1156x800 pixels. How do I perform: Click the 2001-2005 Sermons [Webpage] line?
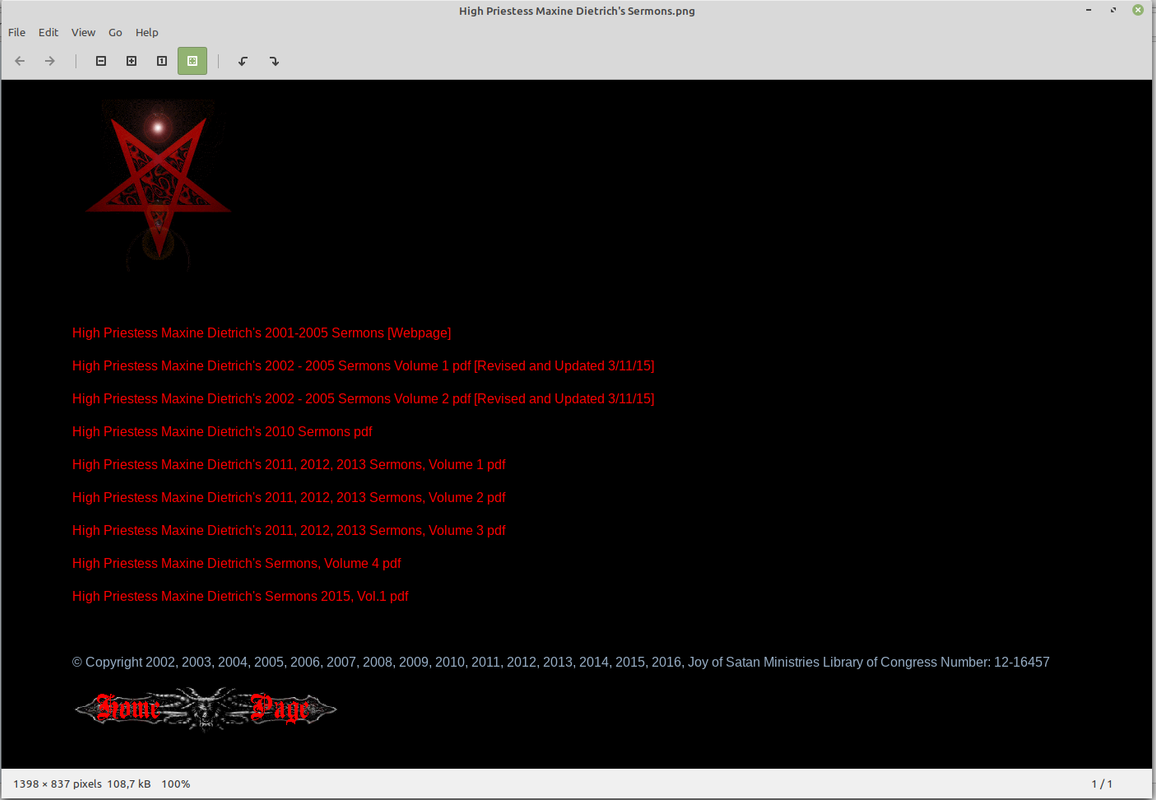(x=262, y=333)
